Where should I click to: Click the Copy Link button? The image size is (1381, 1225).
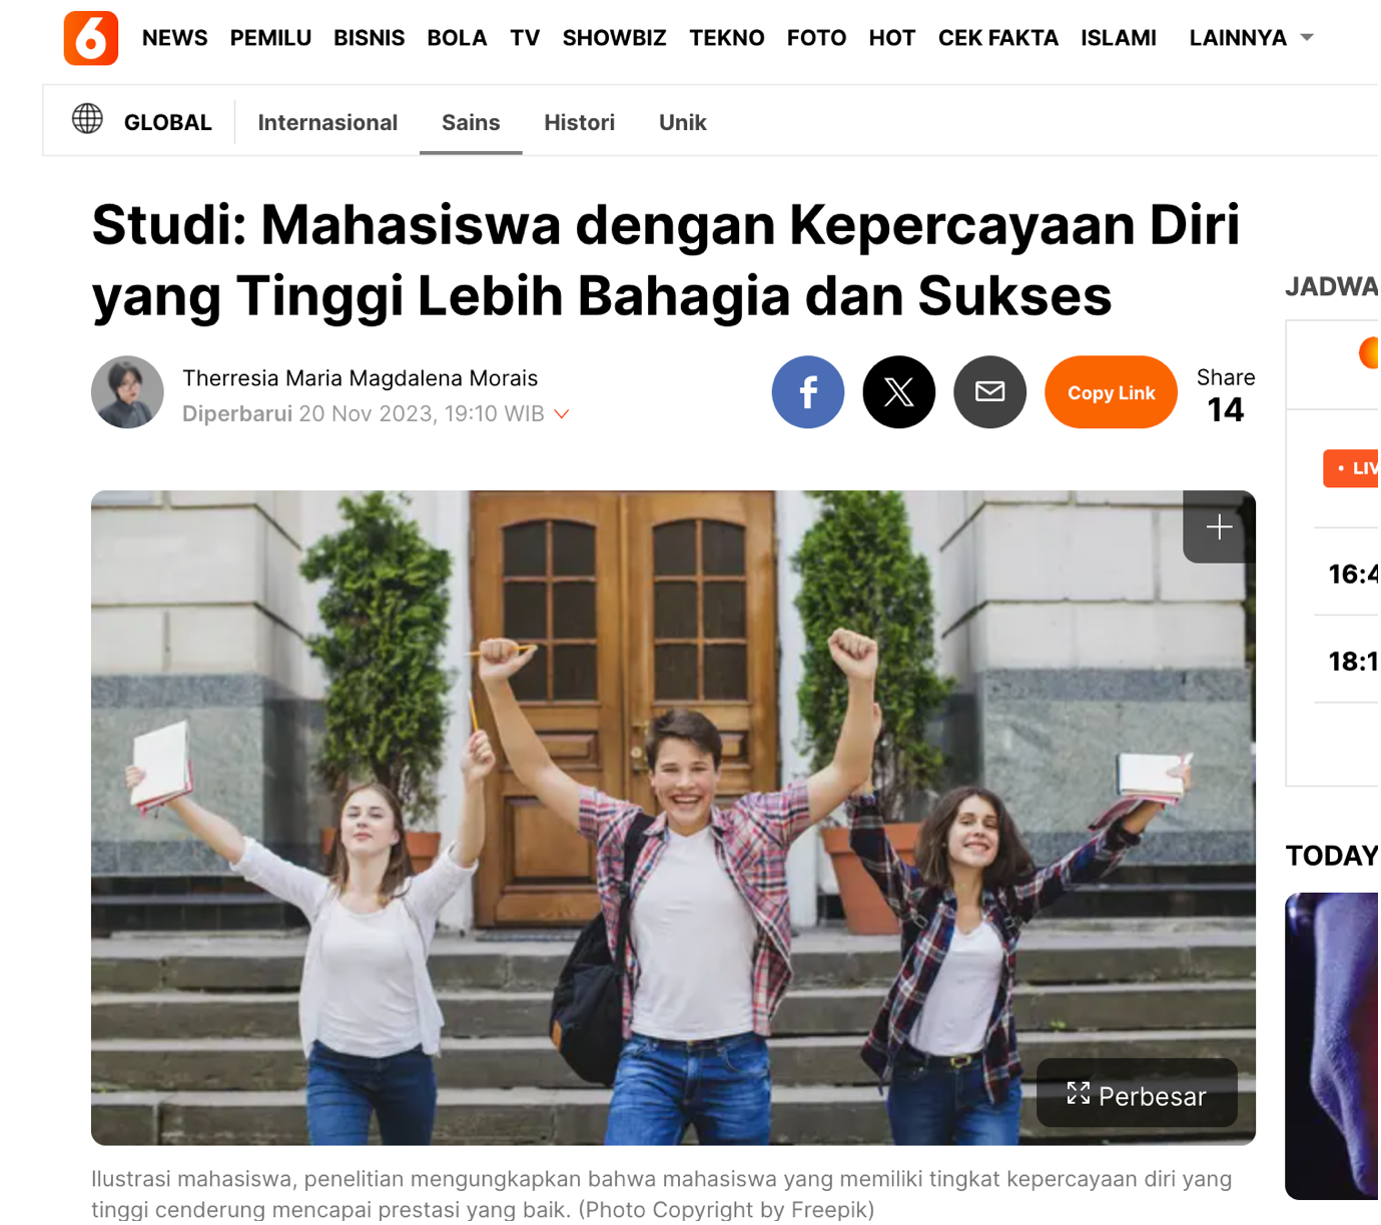[x=1112, y=393]
